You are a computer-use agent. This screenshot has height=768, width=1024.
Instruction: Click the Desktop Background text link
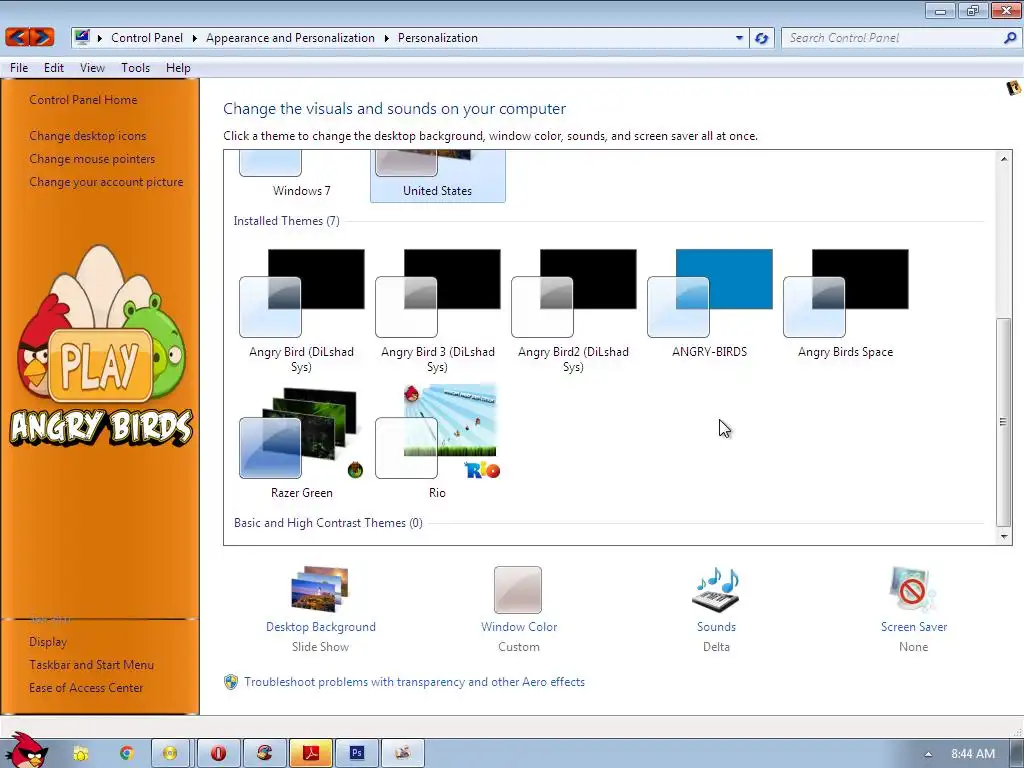tap(321, 627)
